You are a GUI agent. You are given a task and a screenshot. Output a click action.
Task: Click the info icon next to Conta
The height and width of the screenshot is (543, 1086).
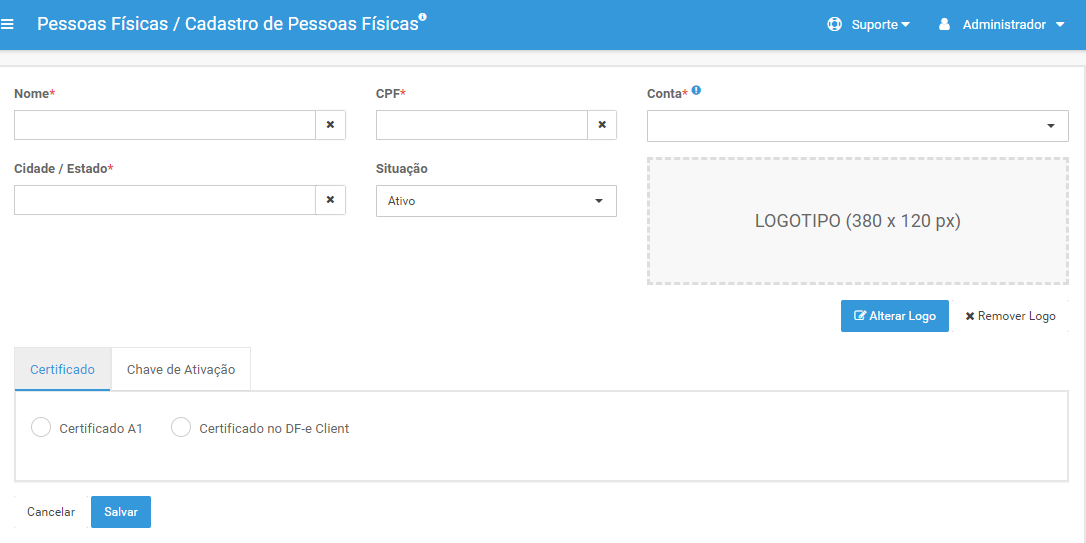pos(696,89)
